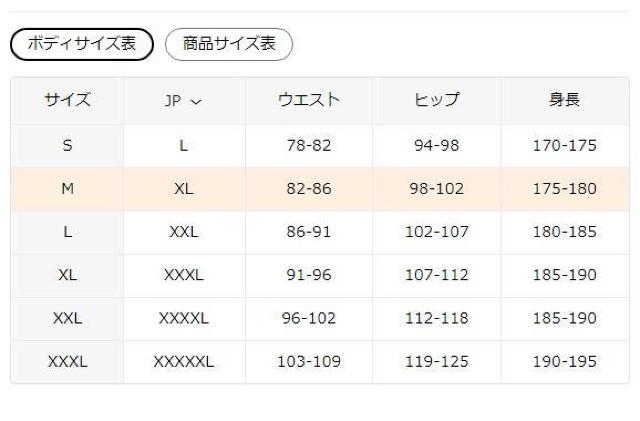This screenshot has width=640, height=421.
Task: Click waist value 78-82
Action: click(x=309, y=145)
